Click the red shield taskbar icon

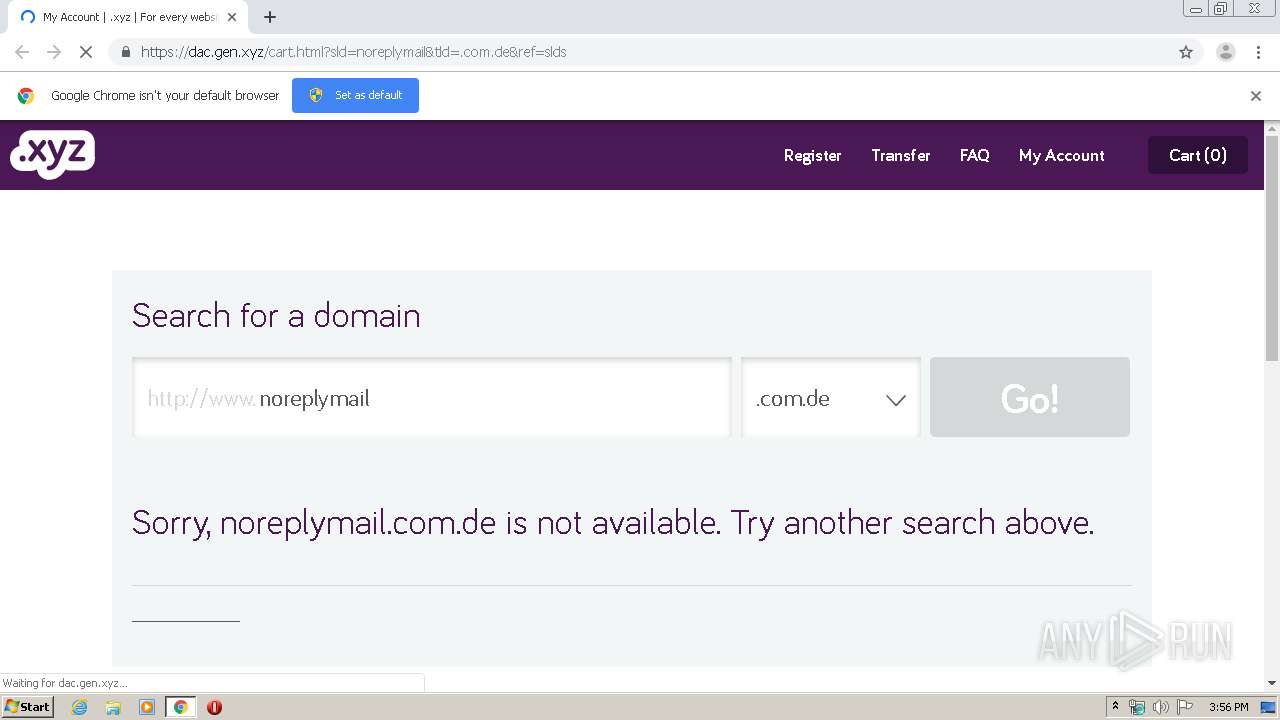point(214,707)
